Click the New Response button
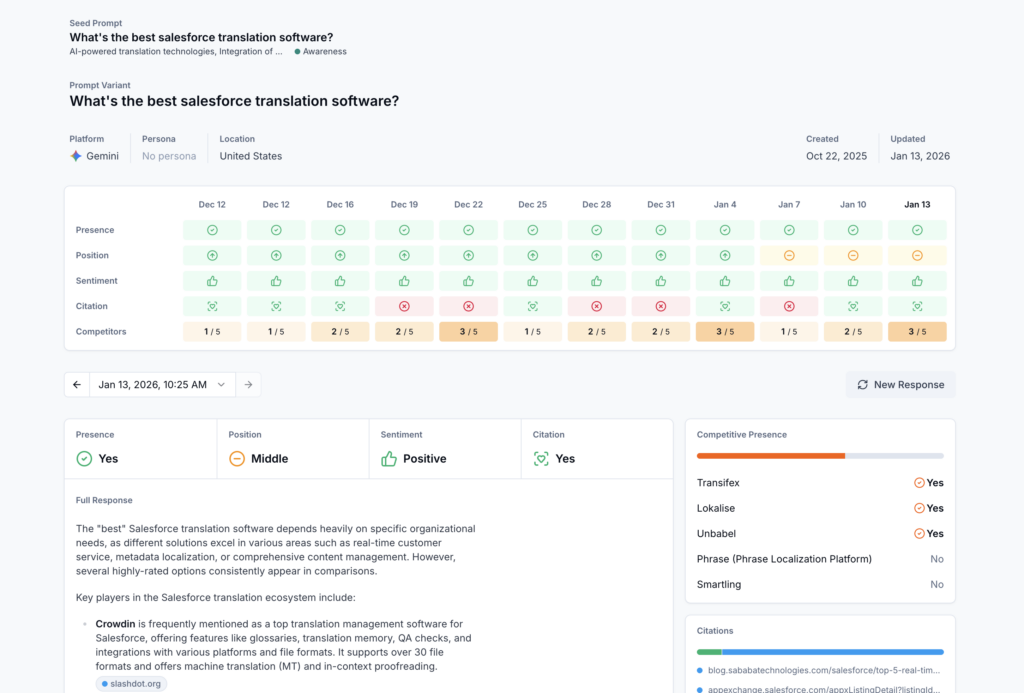 coord(900,385)
